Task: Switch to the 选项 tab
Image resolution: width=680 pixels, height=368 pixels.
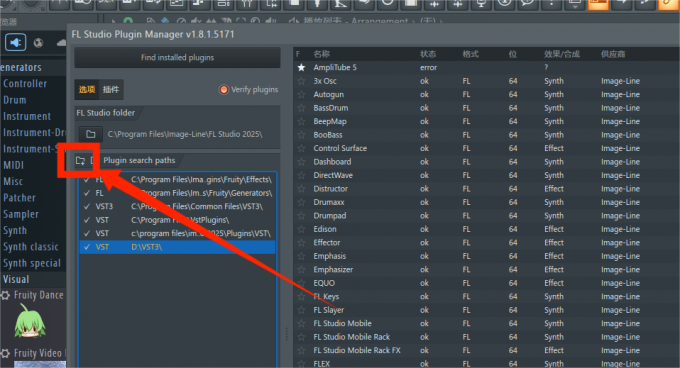Action: coord(87,90)
